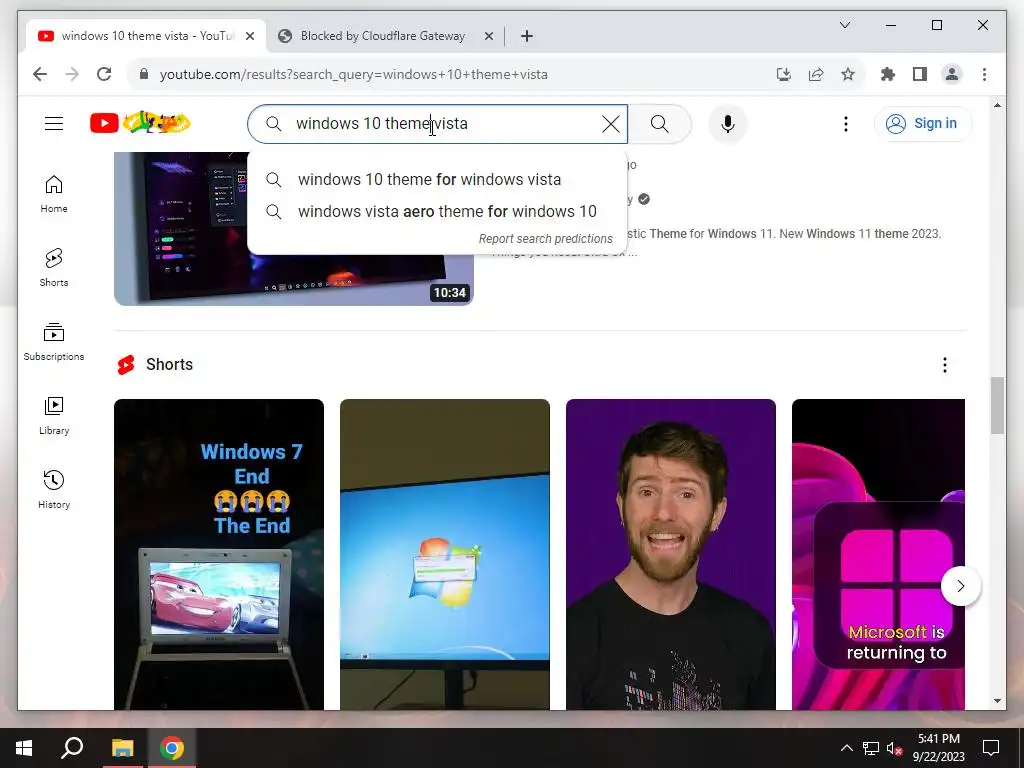Open the short with bearded man
This screenshot has height=768, width=1024.
pyautogui.click(x=671, y=554)
